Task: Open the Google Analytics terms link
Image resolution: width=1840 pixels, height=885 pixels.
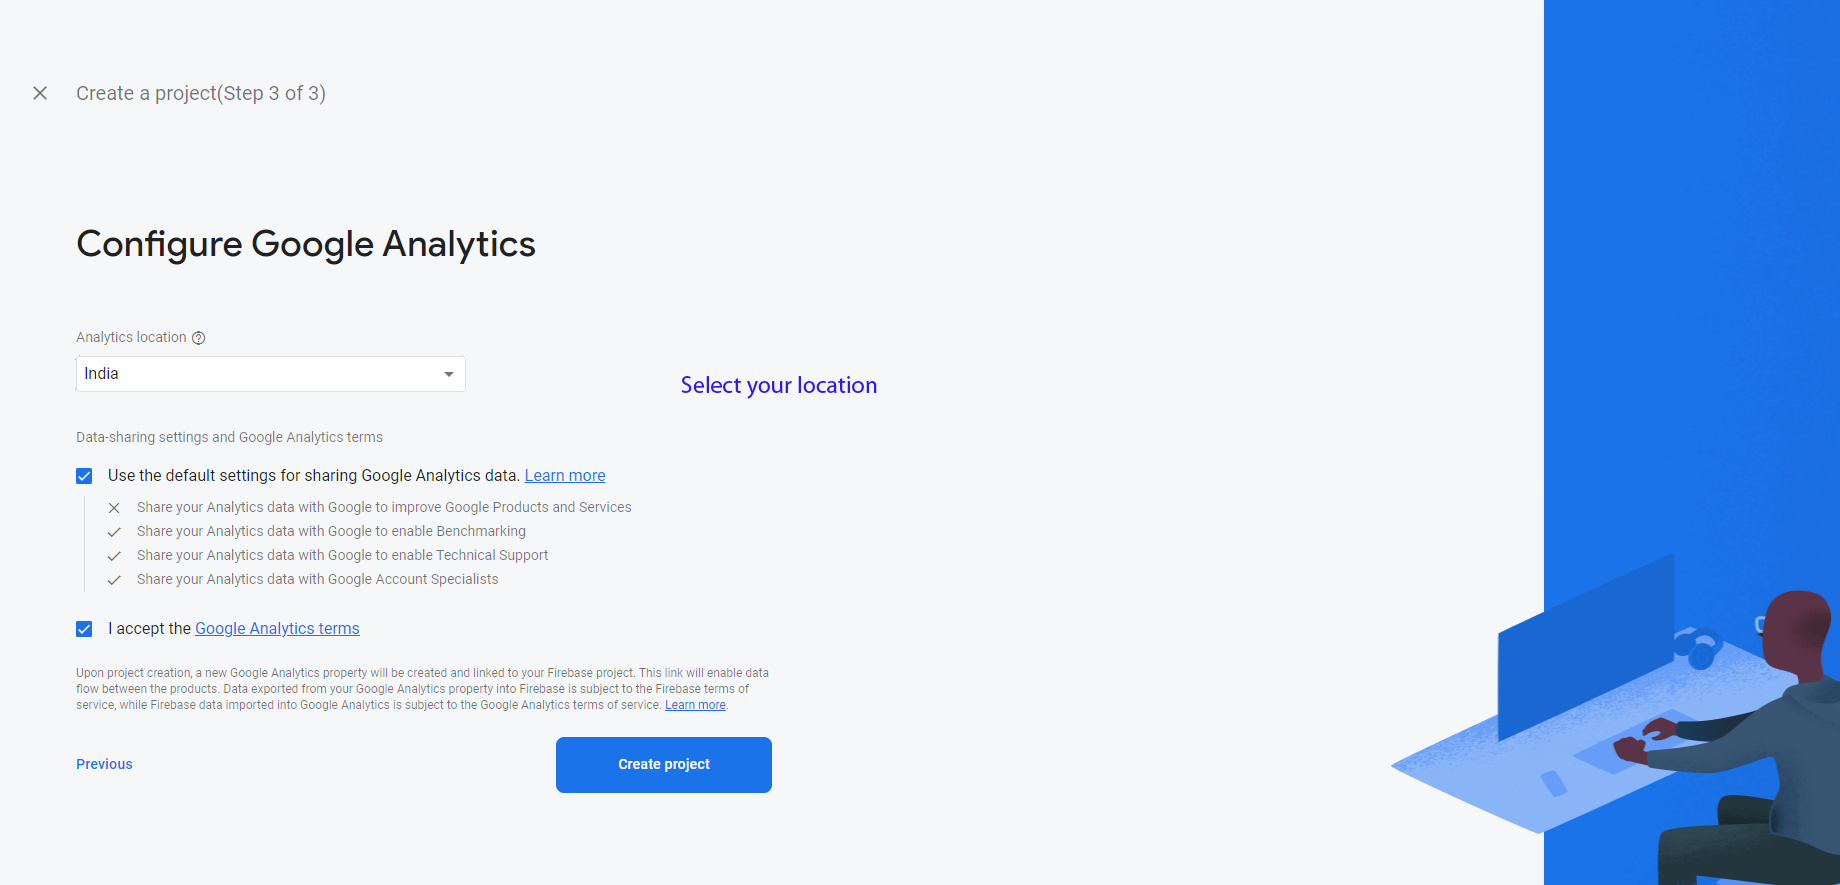Action: click(277, 629)
